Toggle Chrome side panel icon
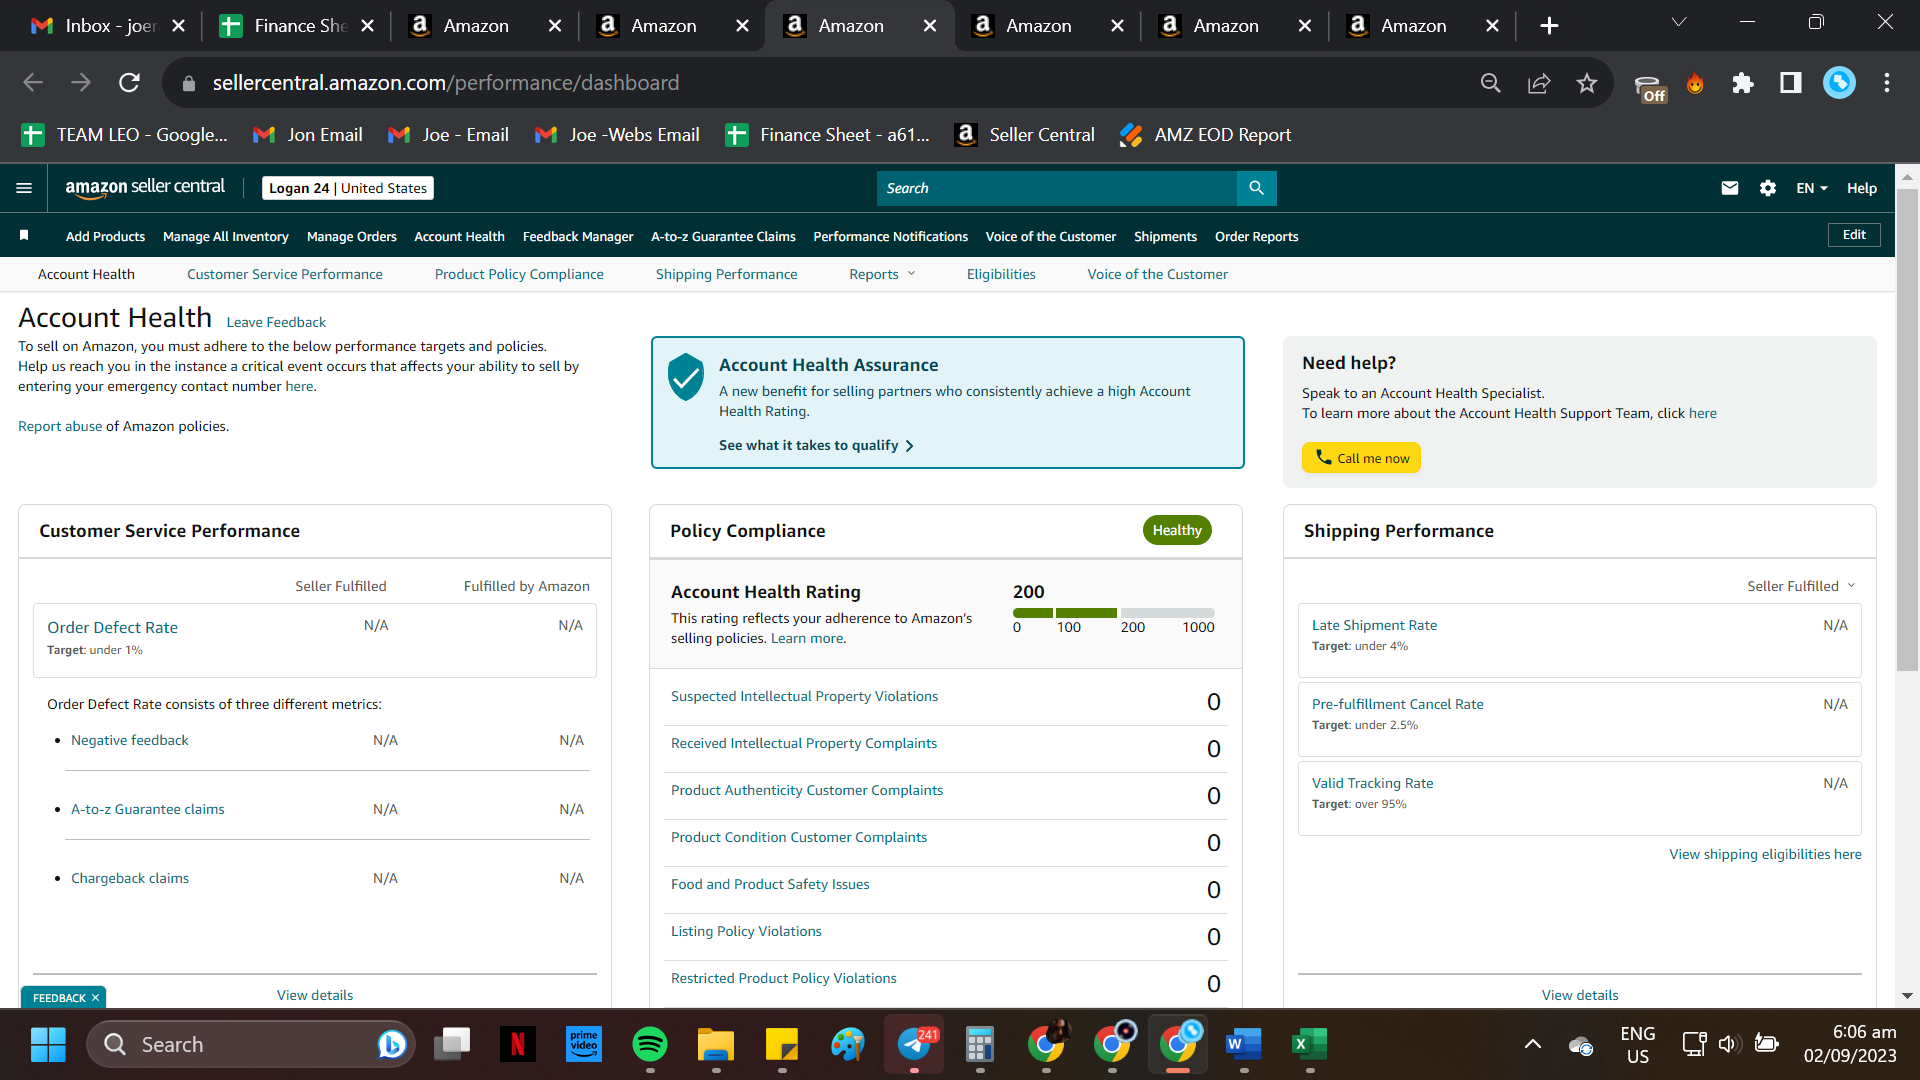 pos(1791,83)
